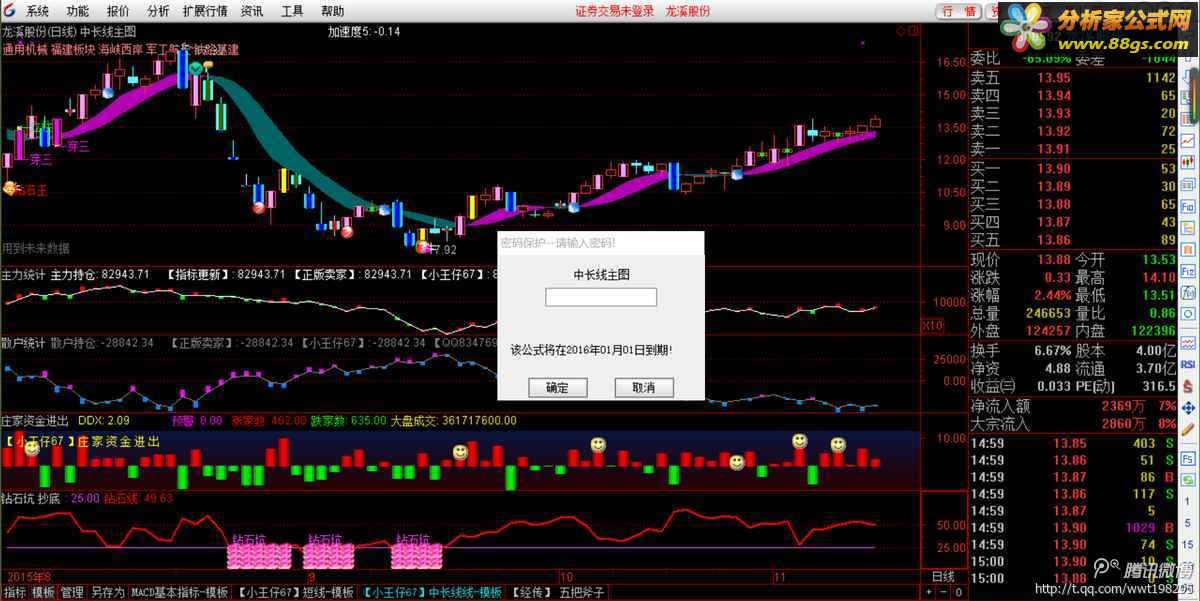Select the 【经传】 tab

pyautogui.click(x=532, y=592)
